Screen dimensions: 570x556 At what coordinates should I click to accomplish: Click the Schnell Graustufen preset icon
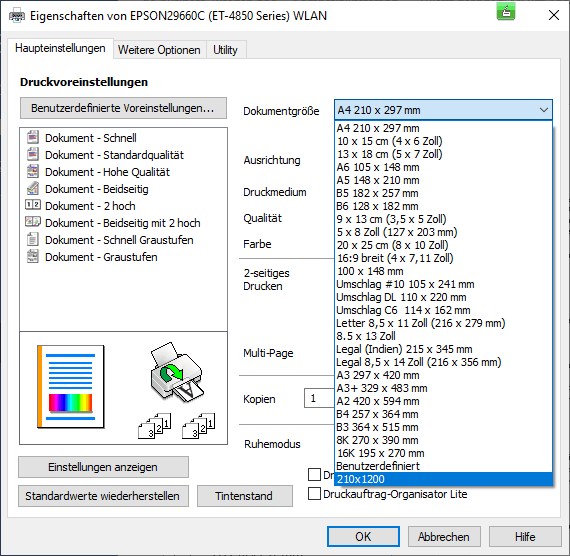coord(33,239)
